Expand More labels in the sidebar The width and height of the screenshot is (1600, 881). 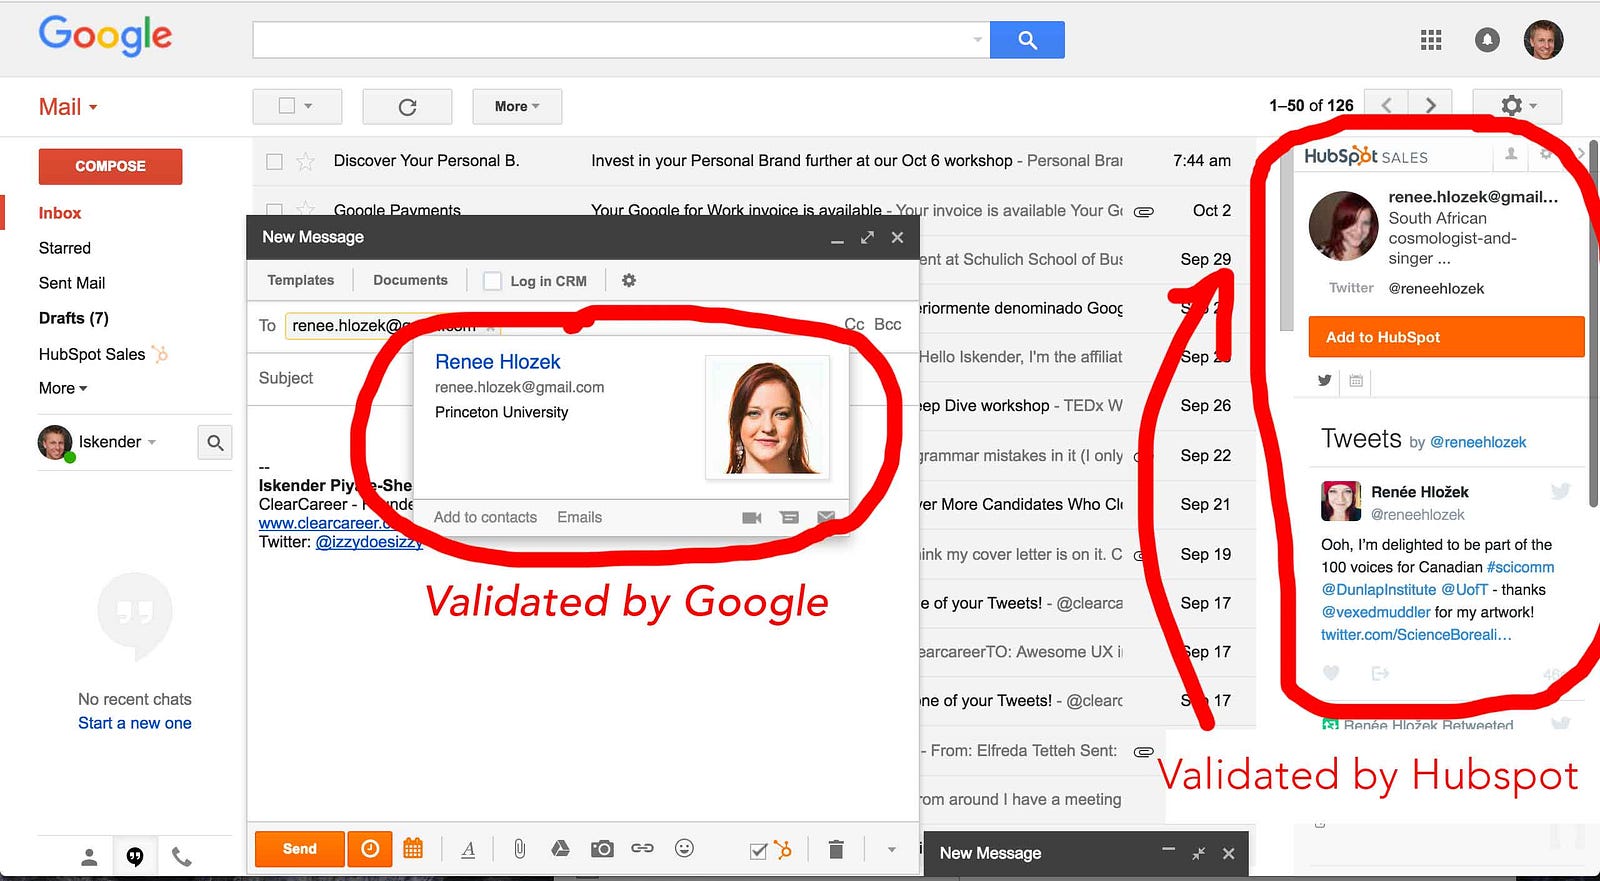tap(63, 388)
